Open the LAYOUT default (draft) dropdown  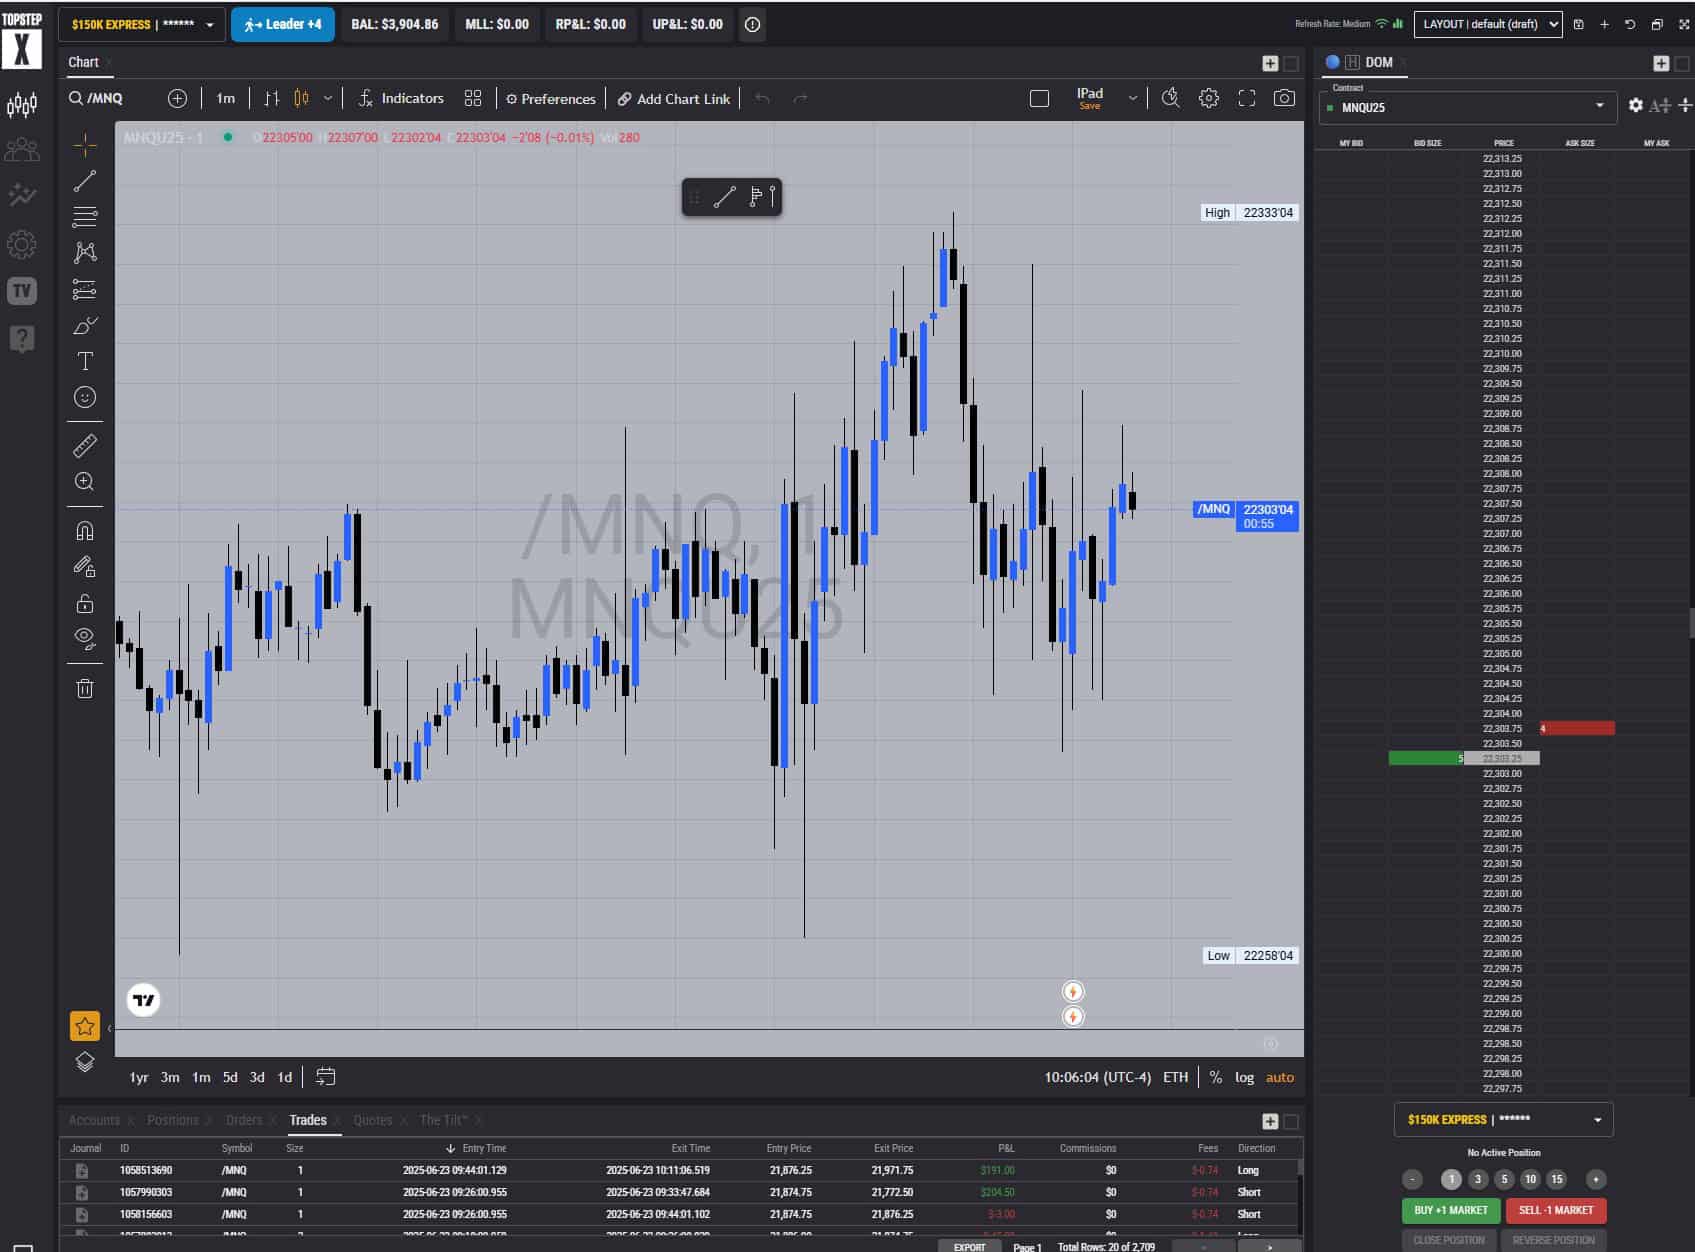pyautogui.click(x=1487, y=24)
